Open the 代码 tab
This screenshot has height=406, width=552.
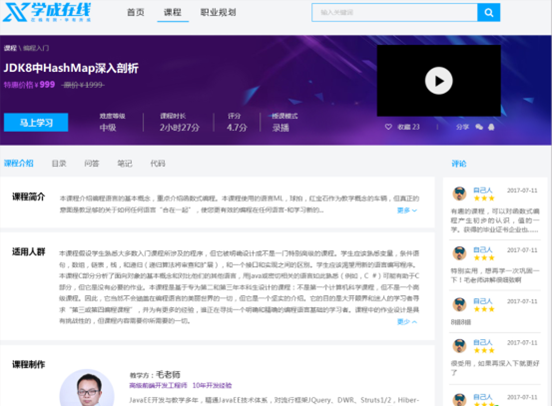[158, 163]
